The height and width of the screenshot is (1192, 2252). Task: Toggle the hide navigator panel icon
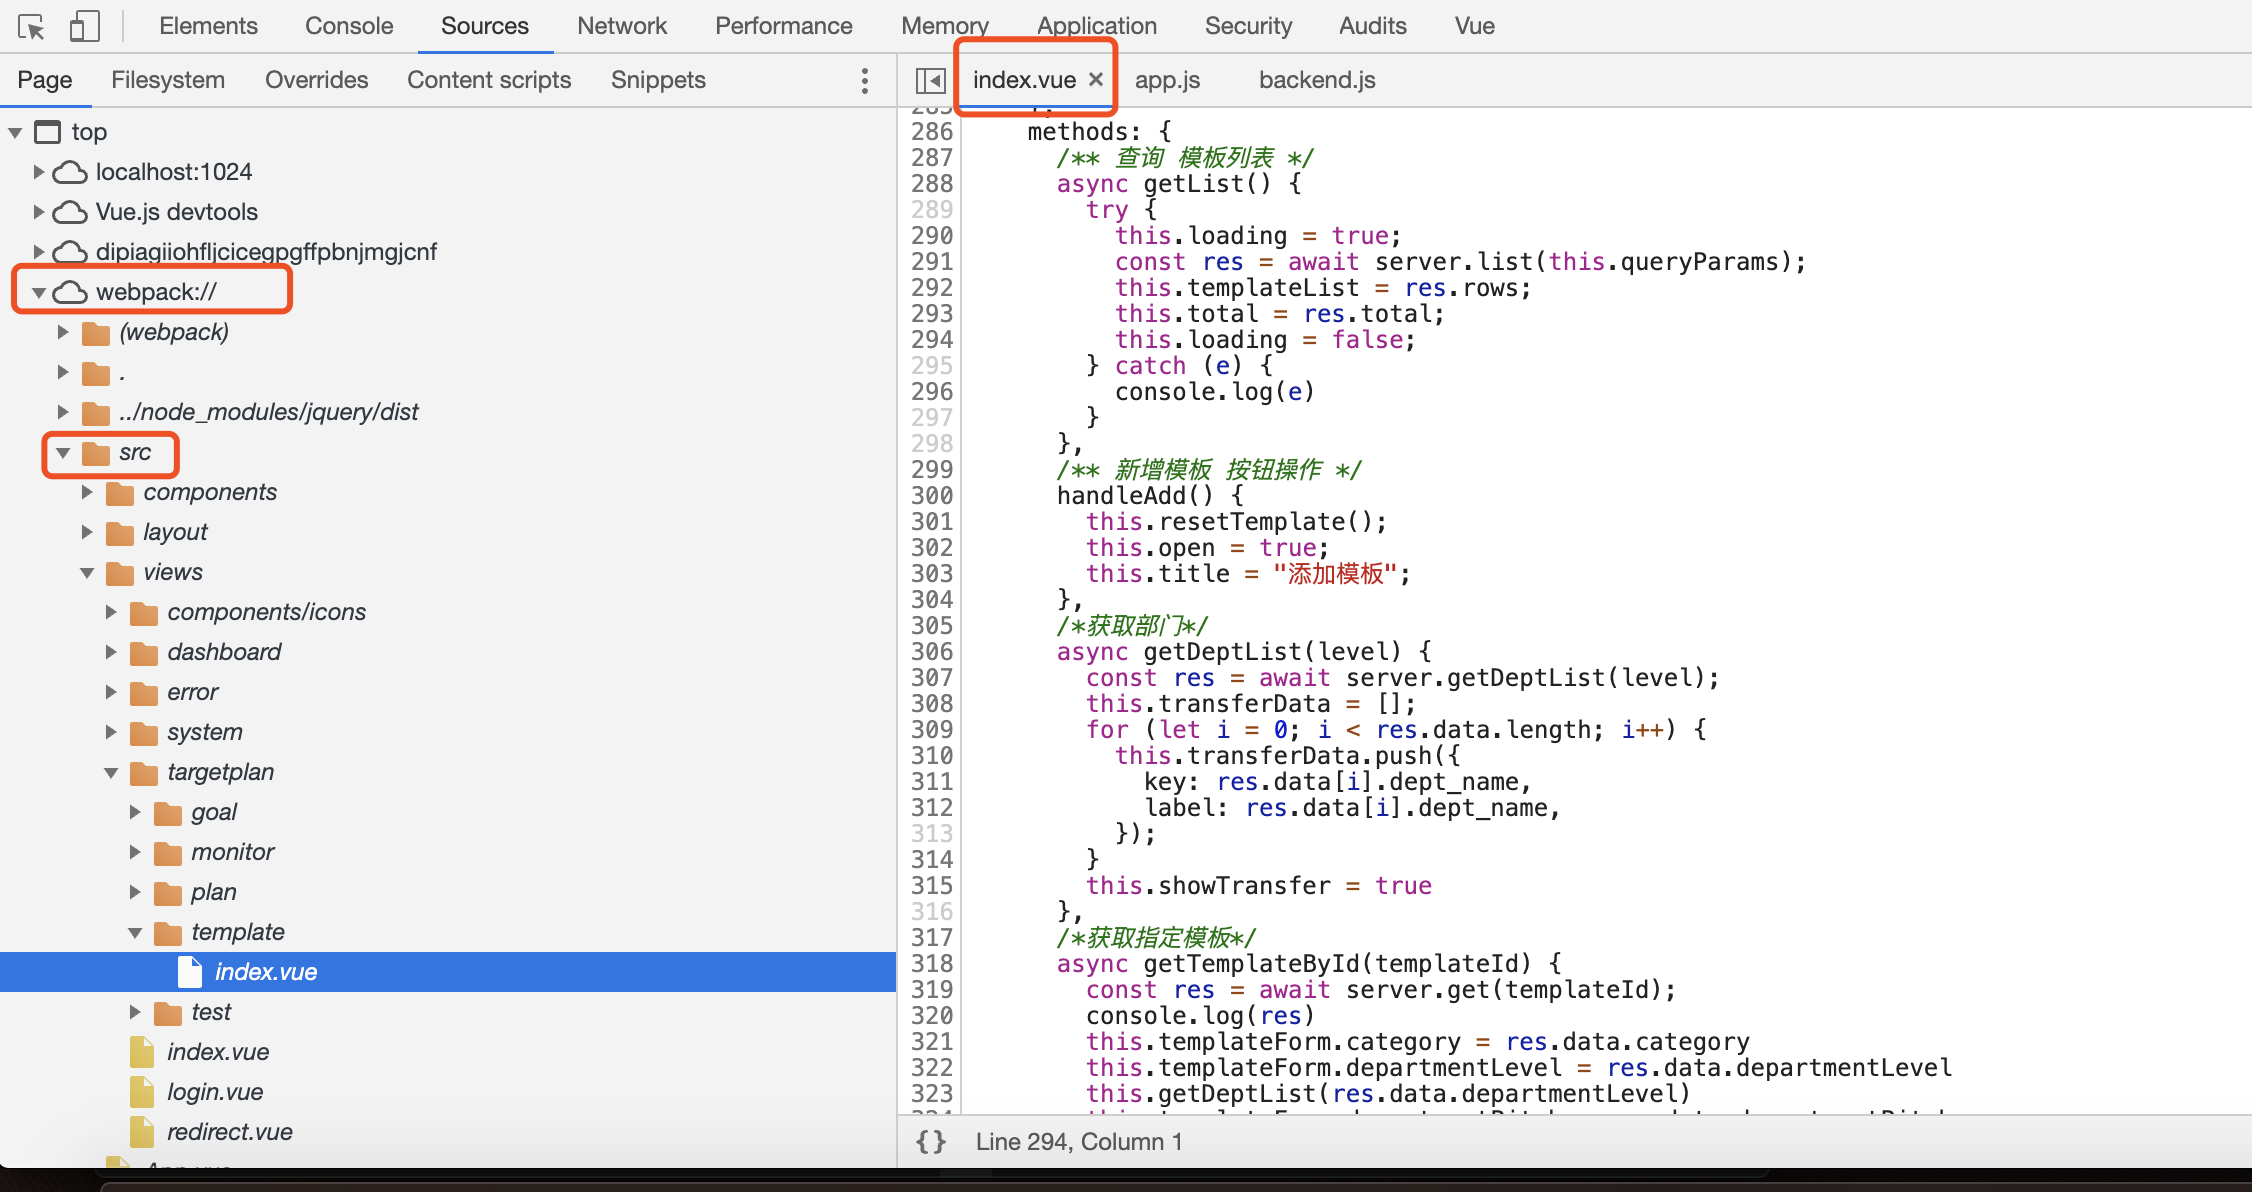pyautogui.click(x=930, y=81)
